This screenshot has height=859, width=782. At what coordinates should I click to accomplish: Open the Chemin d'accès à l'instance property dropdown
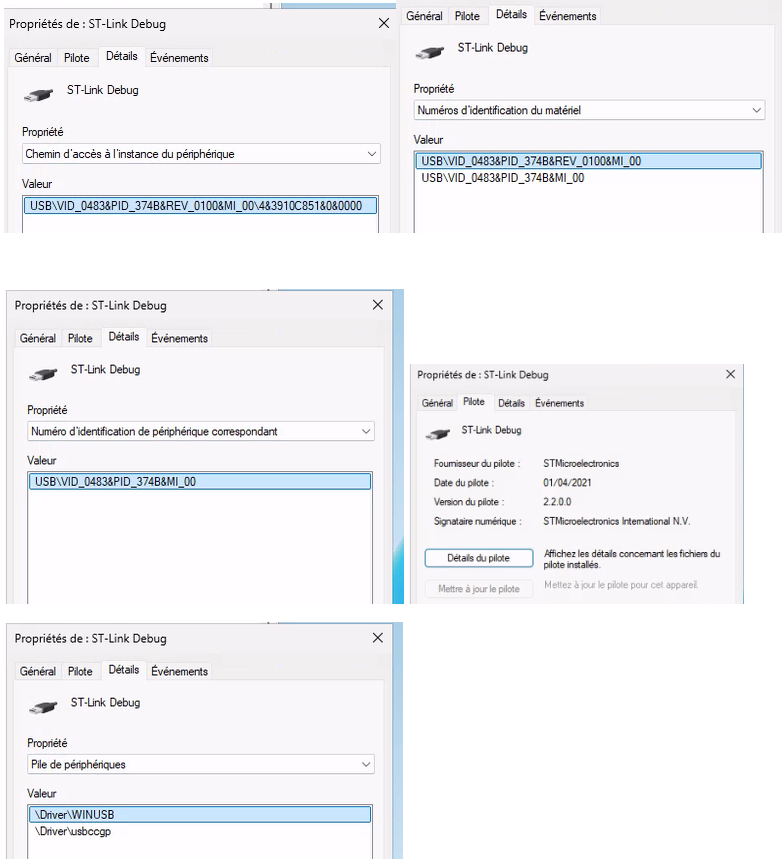coord(201,154)
